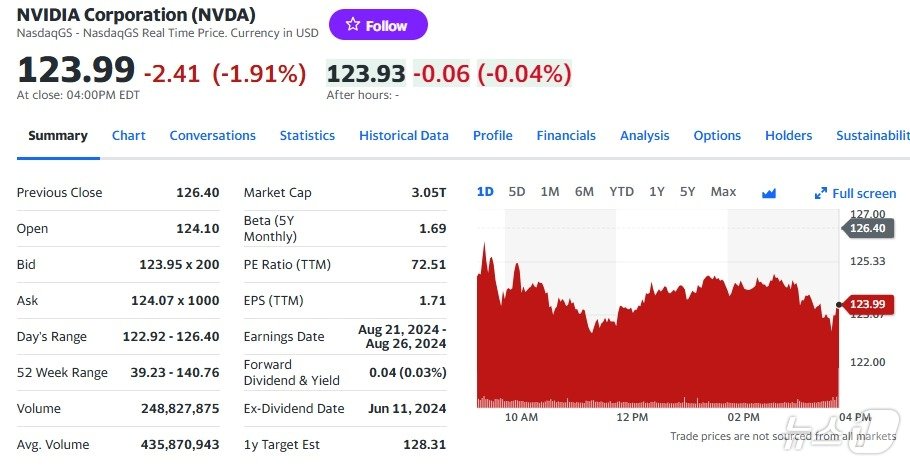Image resolution: width=910 pixels, height=466 pixels.
Task: Open the Analysis tab
Action: click(645, 136)
